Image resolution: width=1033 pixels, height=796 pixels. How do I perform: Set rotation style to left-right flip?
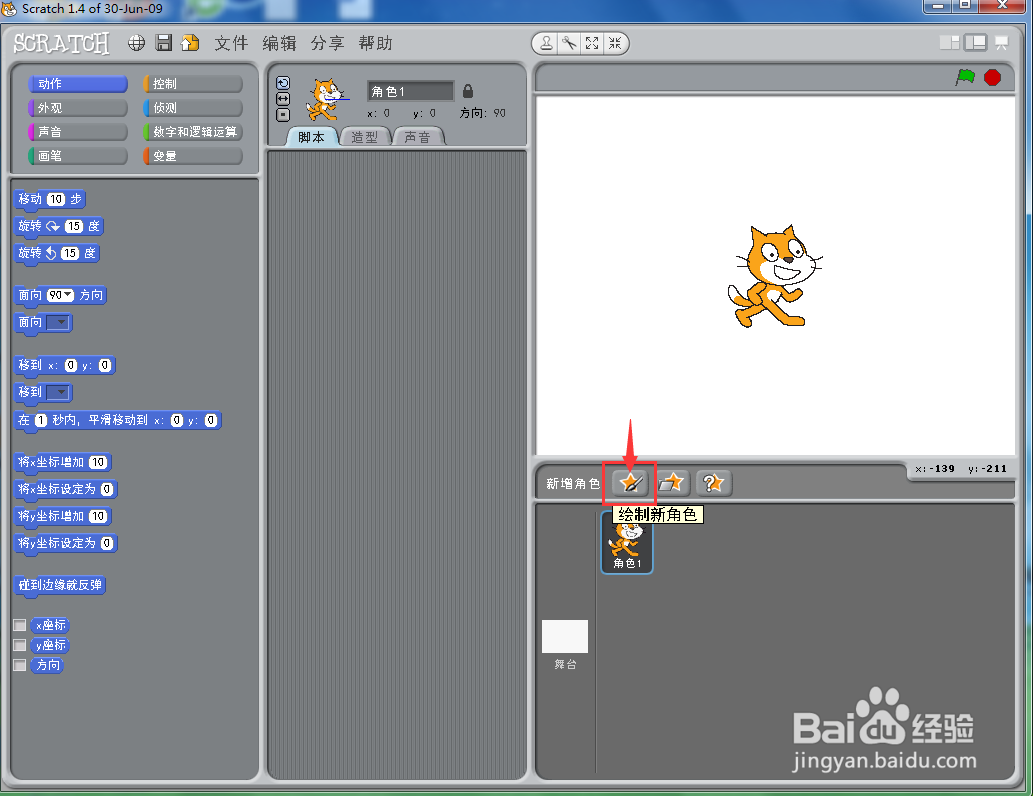point(283,99)
